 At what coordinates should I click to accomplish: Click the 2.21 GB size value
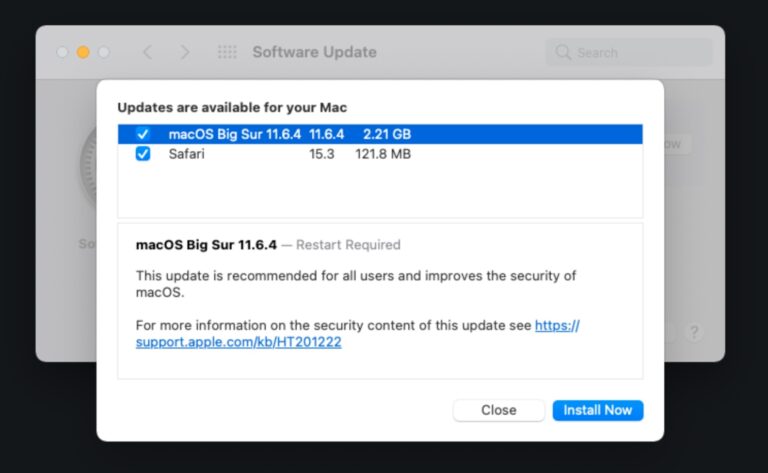[x=386, y=134]
